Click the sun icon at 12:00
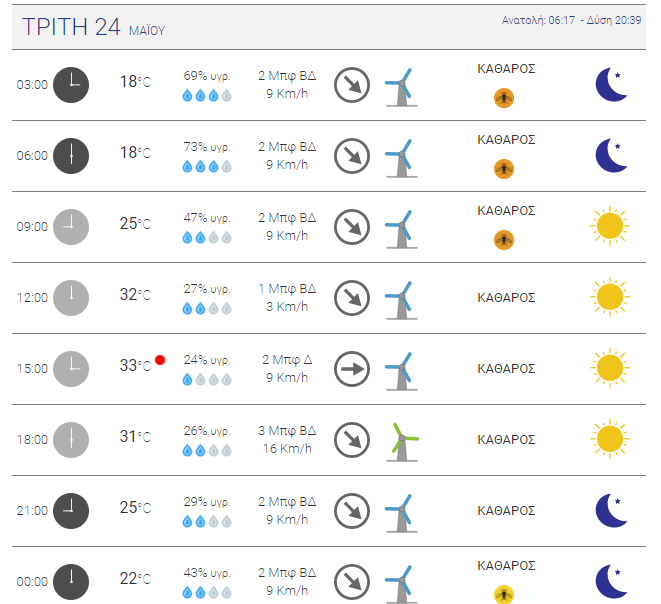661x604 pixels. point(610,297)
